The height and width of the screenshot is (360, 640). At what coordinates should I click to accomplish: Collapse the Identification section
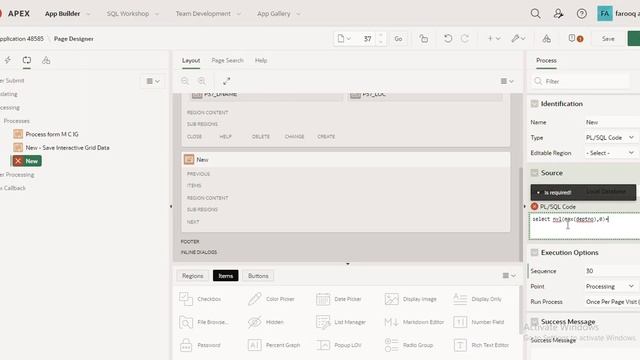tap(534, 104)
